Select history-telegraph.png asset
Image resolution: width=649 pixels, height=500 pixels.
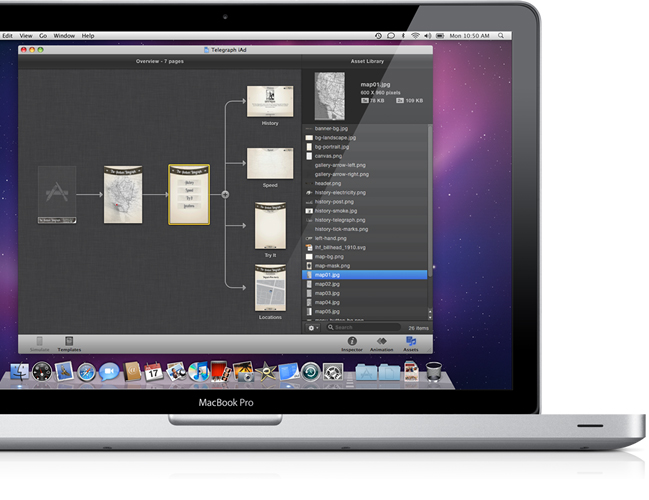365,220
